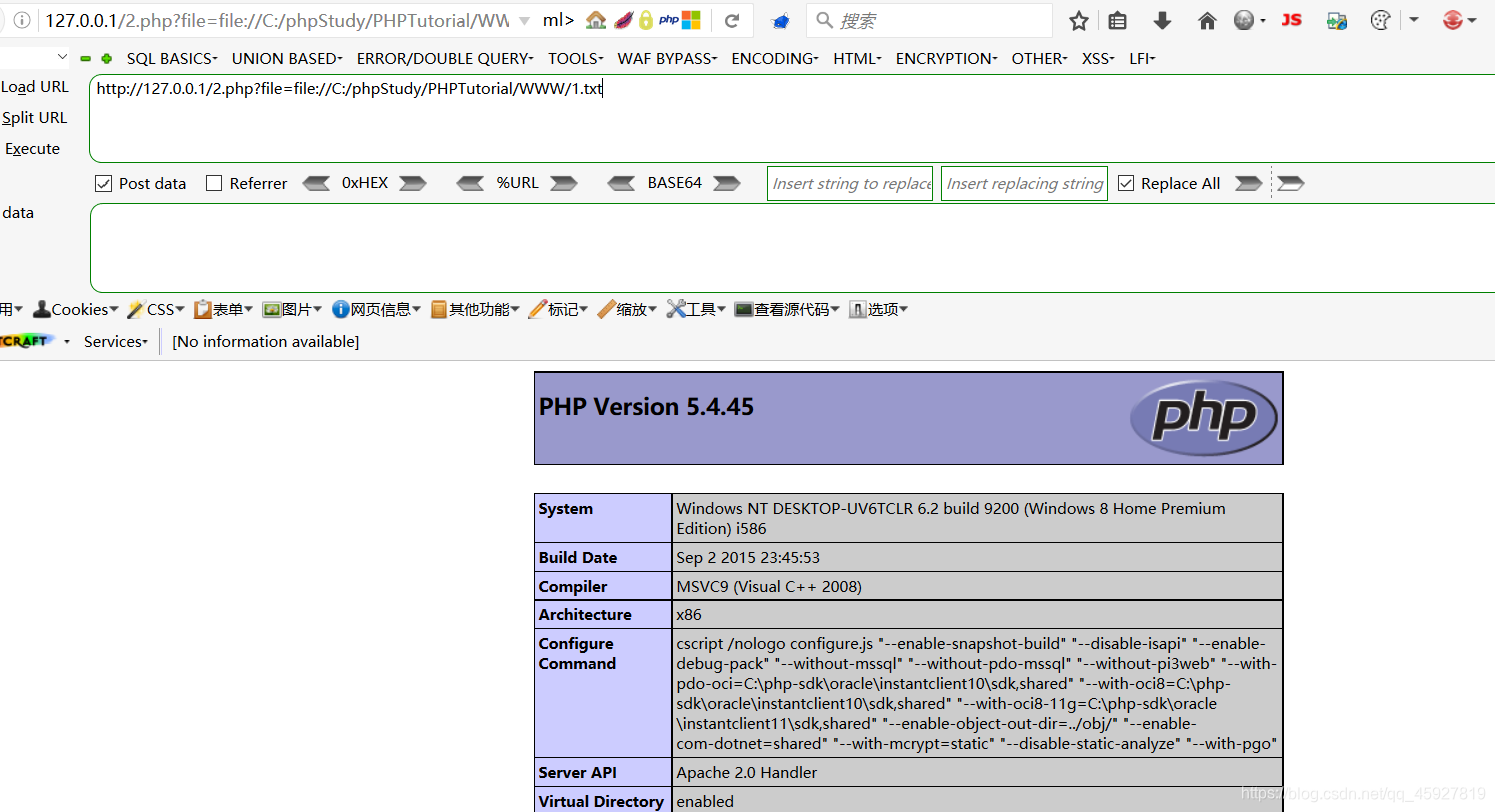Bookmark this page with the star icon

[1078, 20]
